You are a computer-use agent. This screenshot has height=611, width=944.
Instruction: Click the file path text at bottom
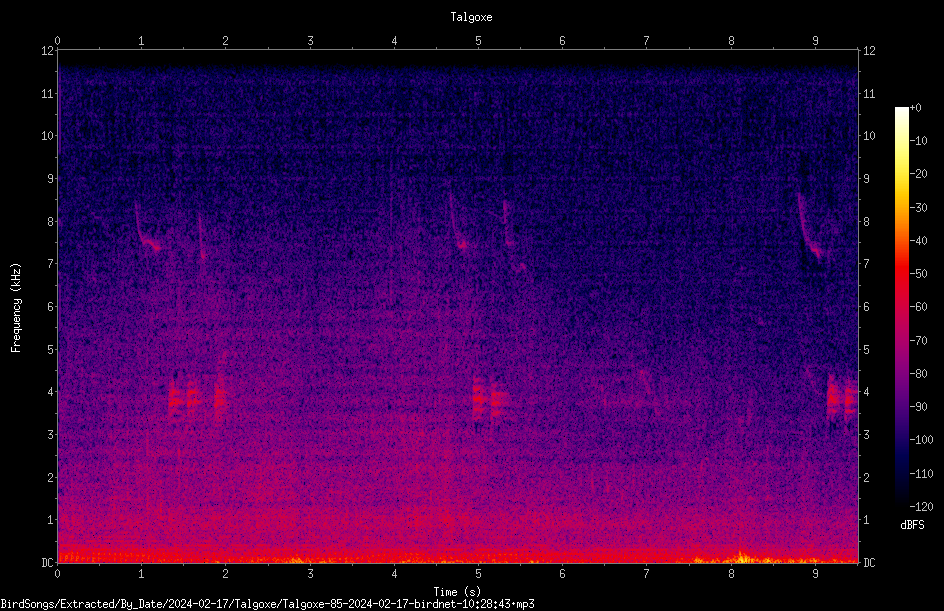pyautogui.click(x=267, y=604)
